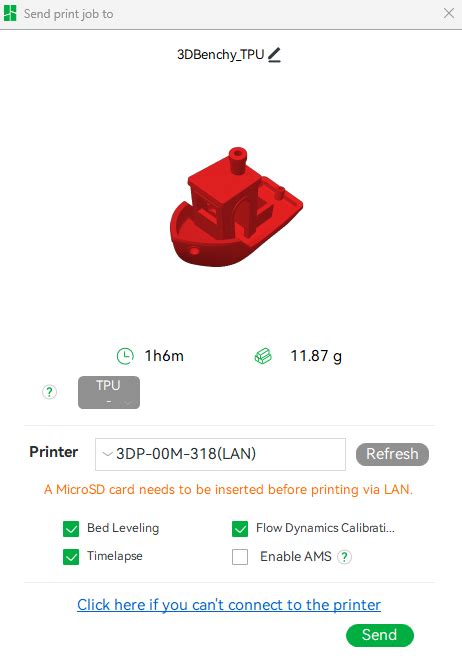
Task: Click the Bambu Studio logo icon in title bar
Action: point(10,13)
